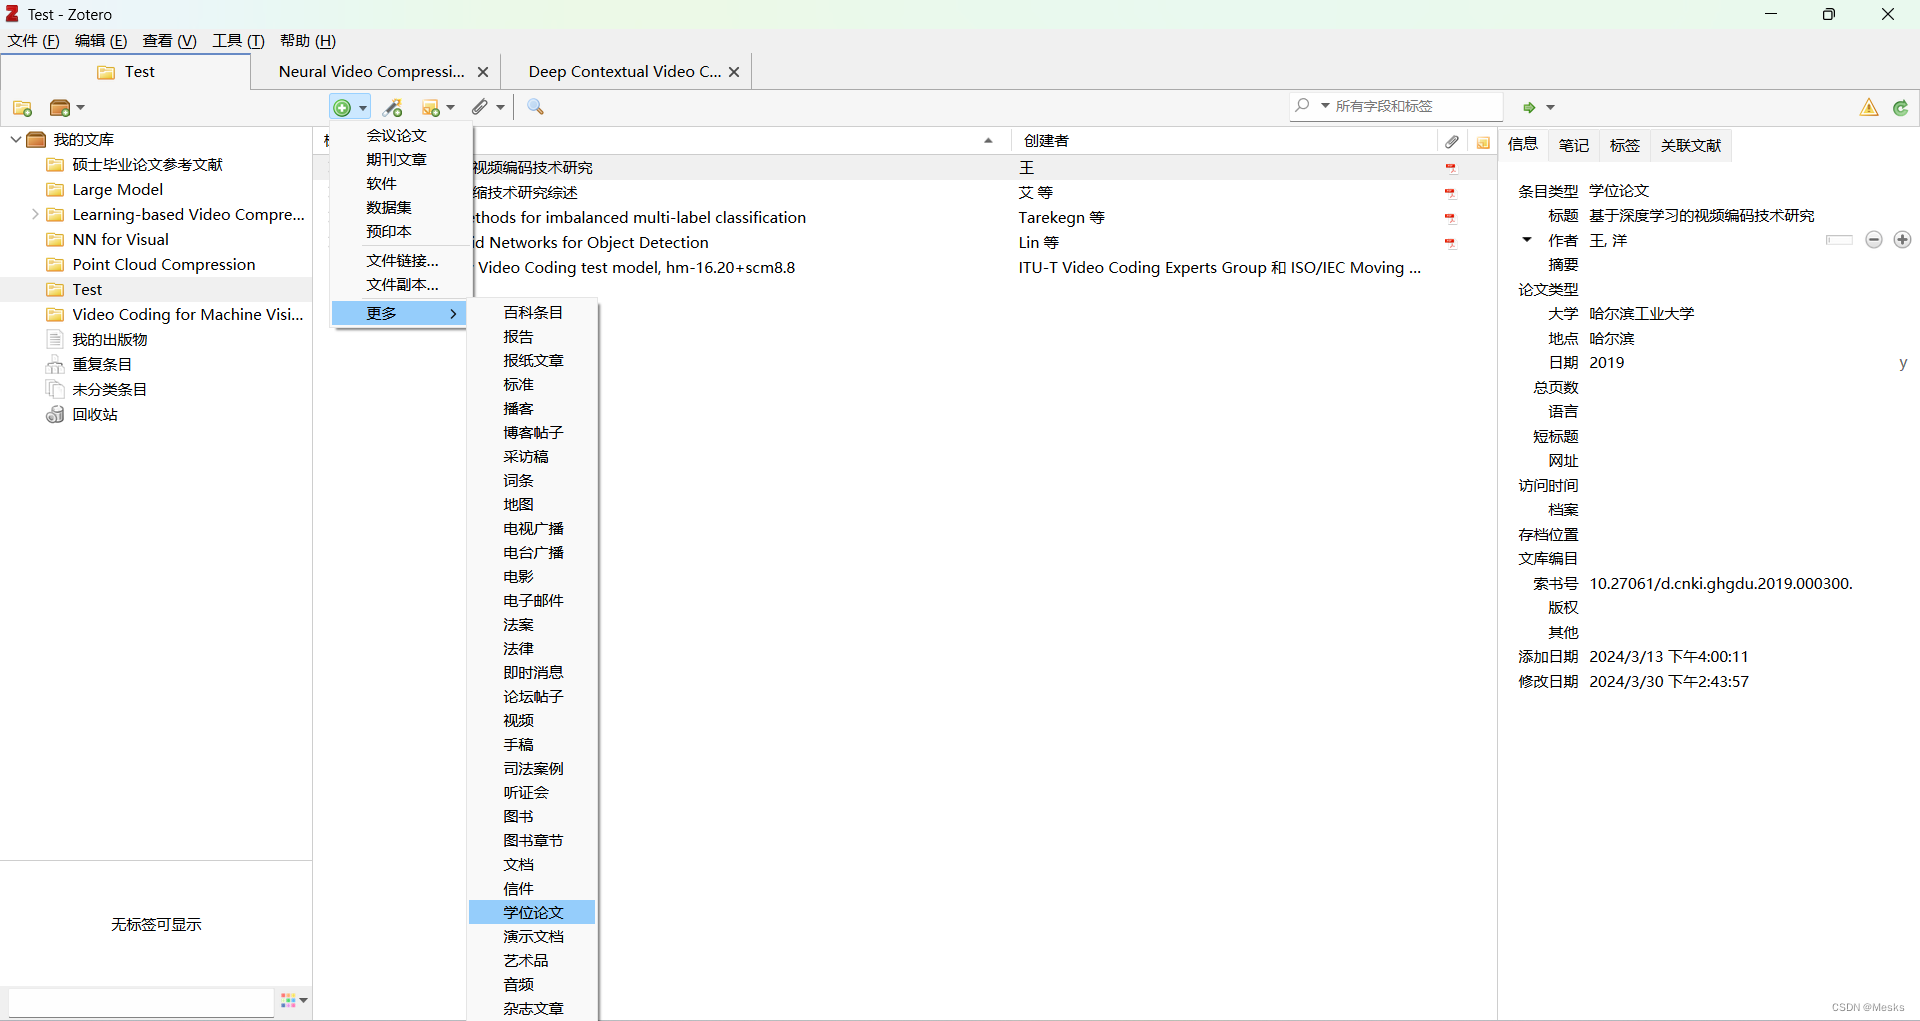1920x1021 pixels.
Task: Open the locate arrow dropdown menu
Action: (1551, 108)
